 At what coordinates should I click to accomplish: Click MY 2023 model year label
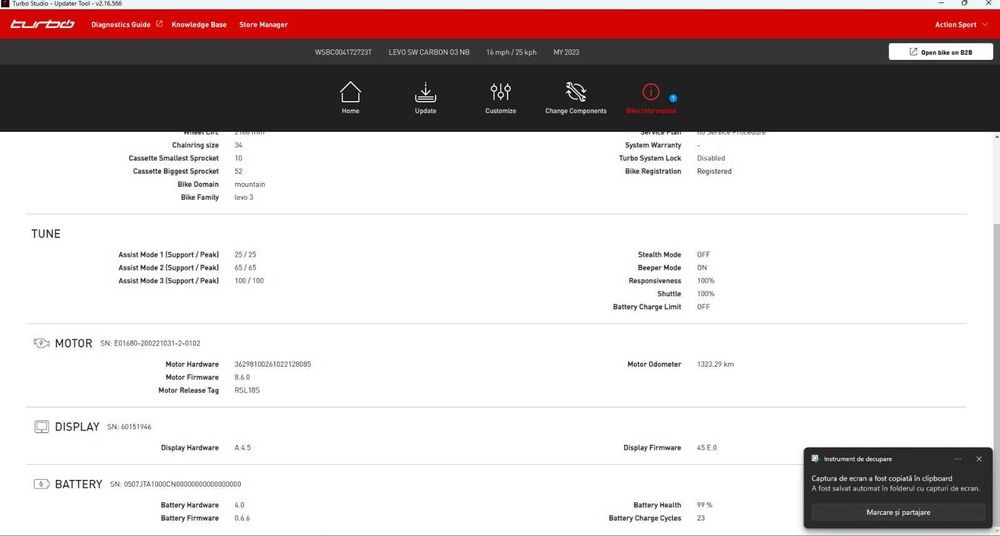(566, 52)
